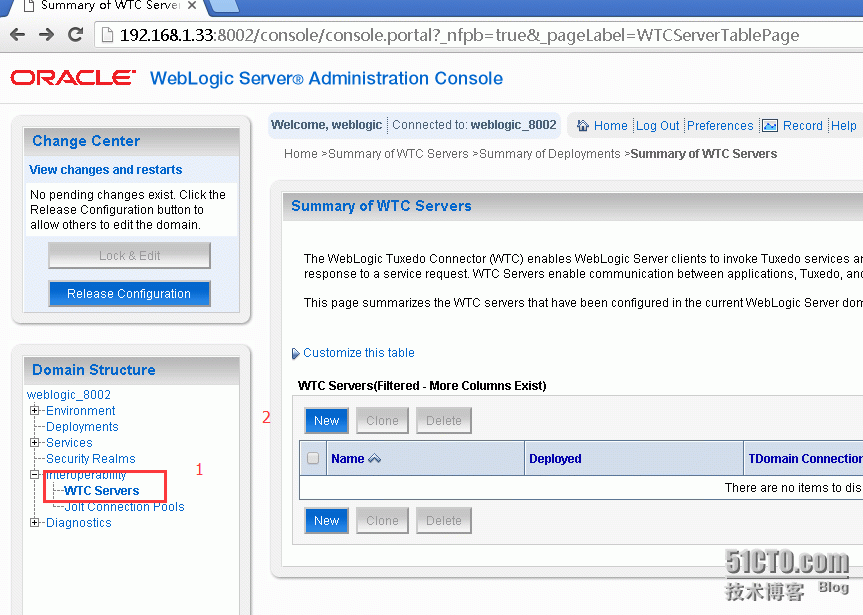The width and height of the screenshot is (863, 615).
Task: Select weblogic_8002 domain root in tree
Action: click(69, 395)
